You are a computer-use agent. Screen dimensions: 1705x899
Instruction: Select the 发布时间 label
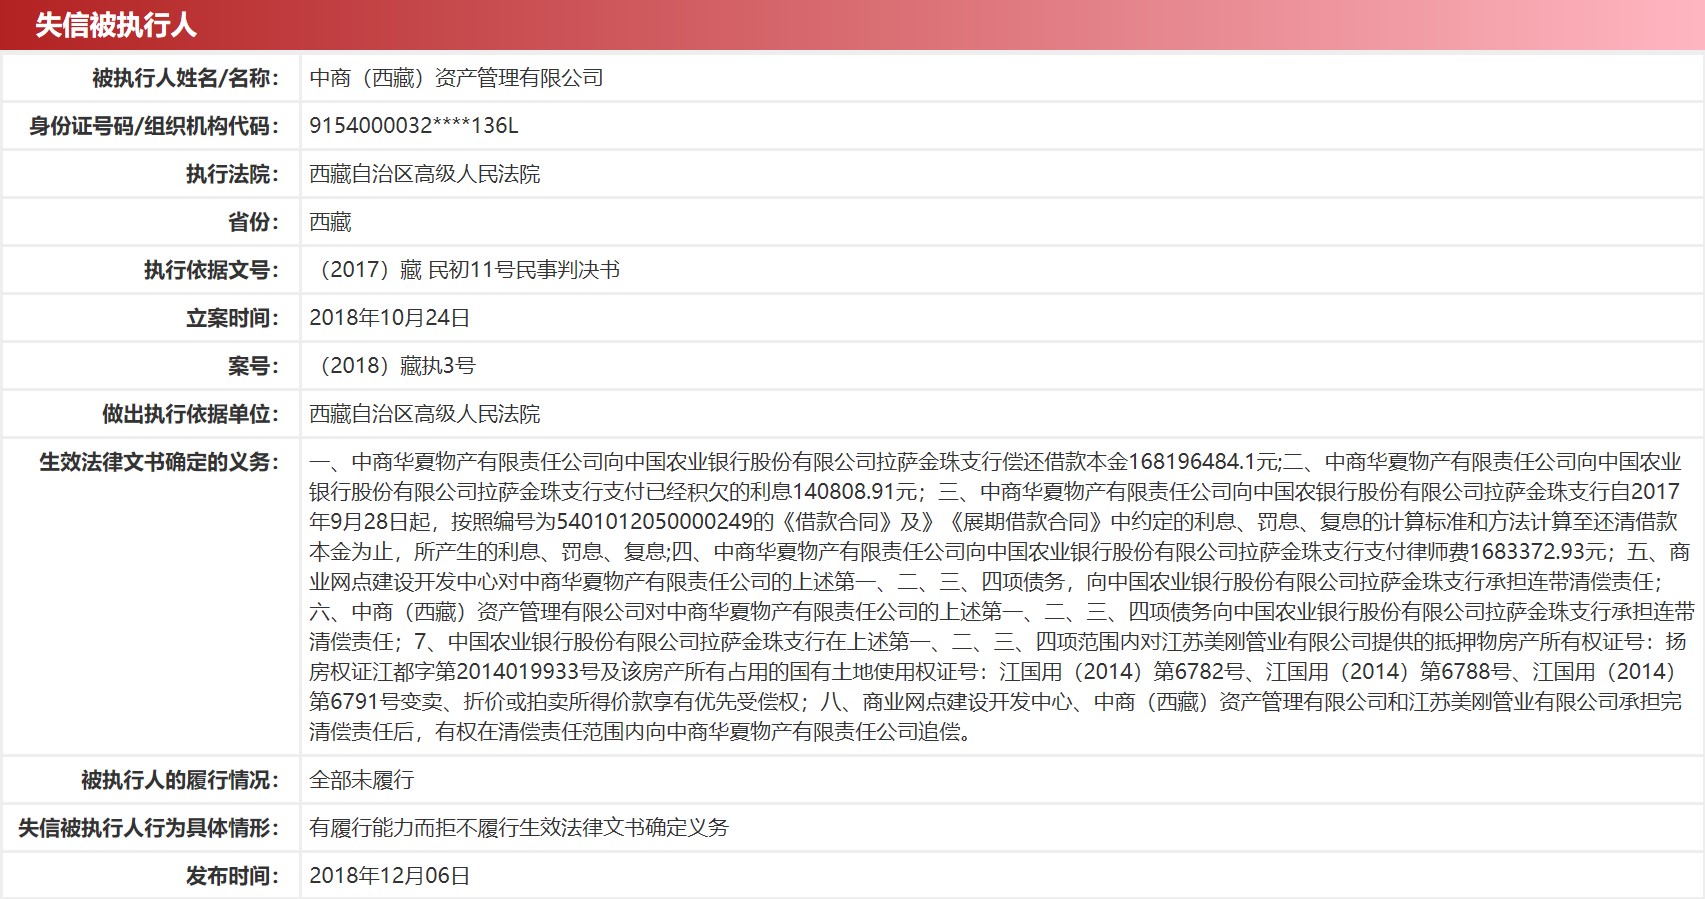pos(233,876)
